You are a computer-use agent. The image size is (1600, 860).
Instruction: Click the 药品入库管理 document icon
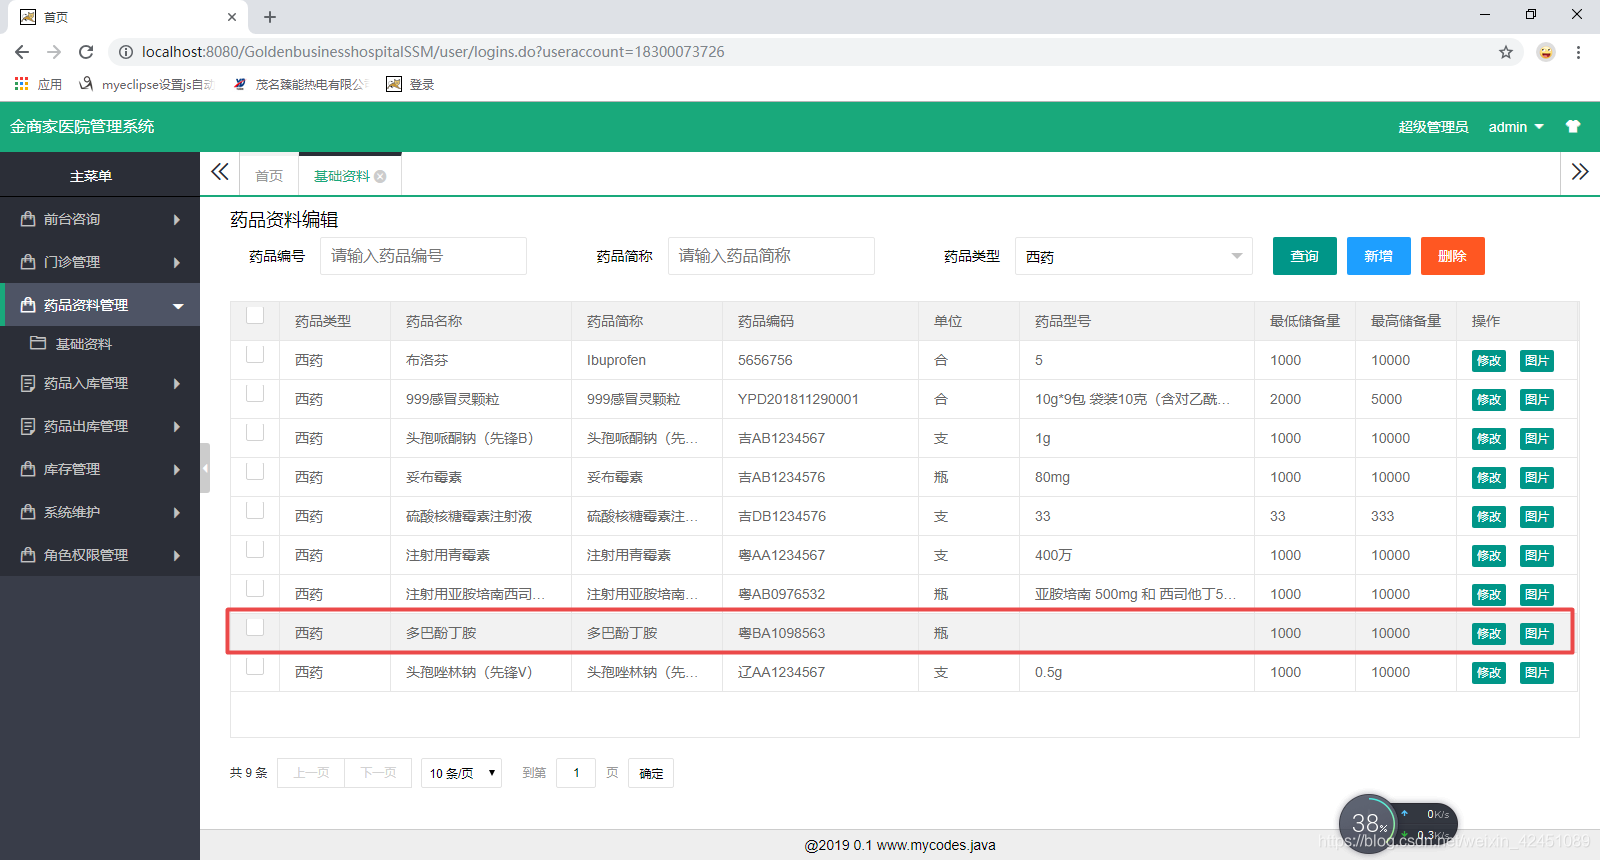pos(28,383)
